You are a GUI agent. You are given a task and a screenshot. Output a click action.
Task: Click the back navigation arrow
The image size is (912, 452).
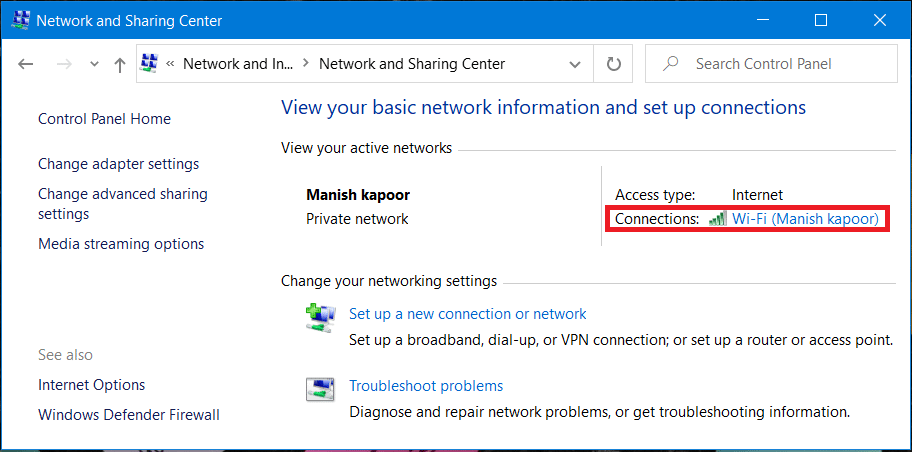(26, 64)
